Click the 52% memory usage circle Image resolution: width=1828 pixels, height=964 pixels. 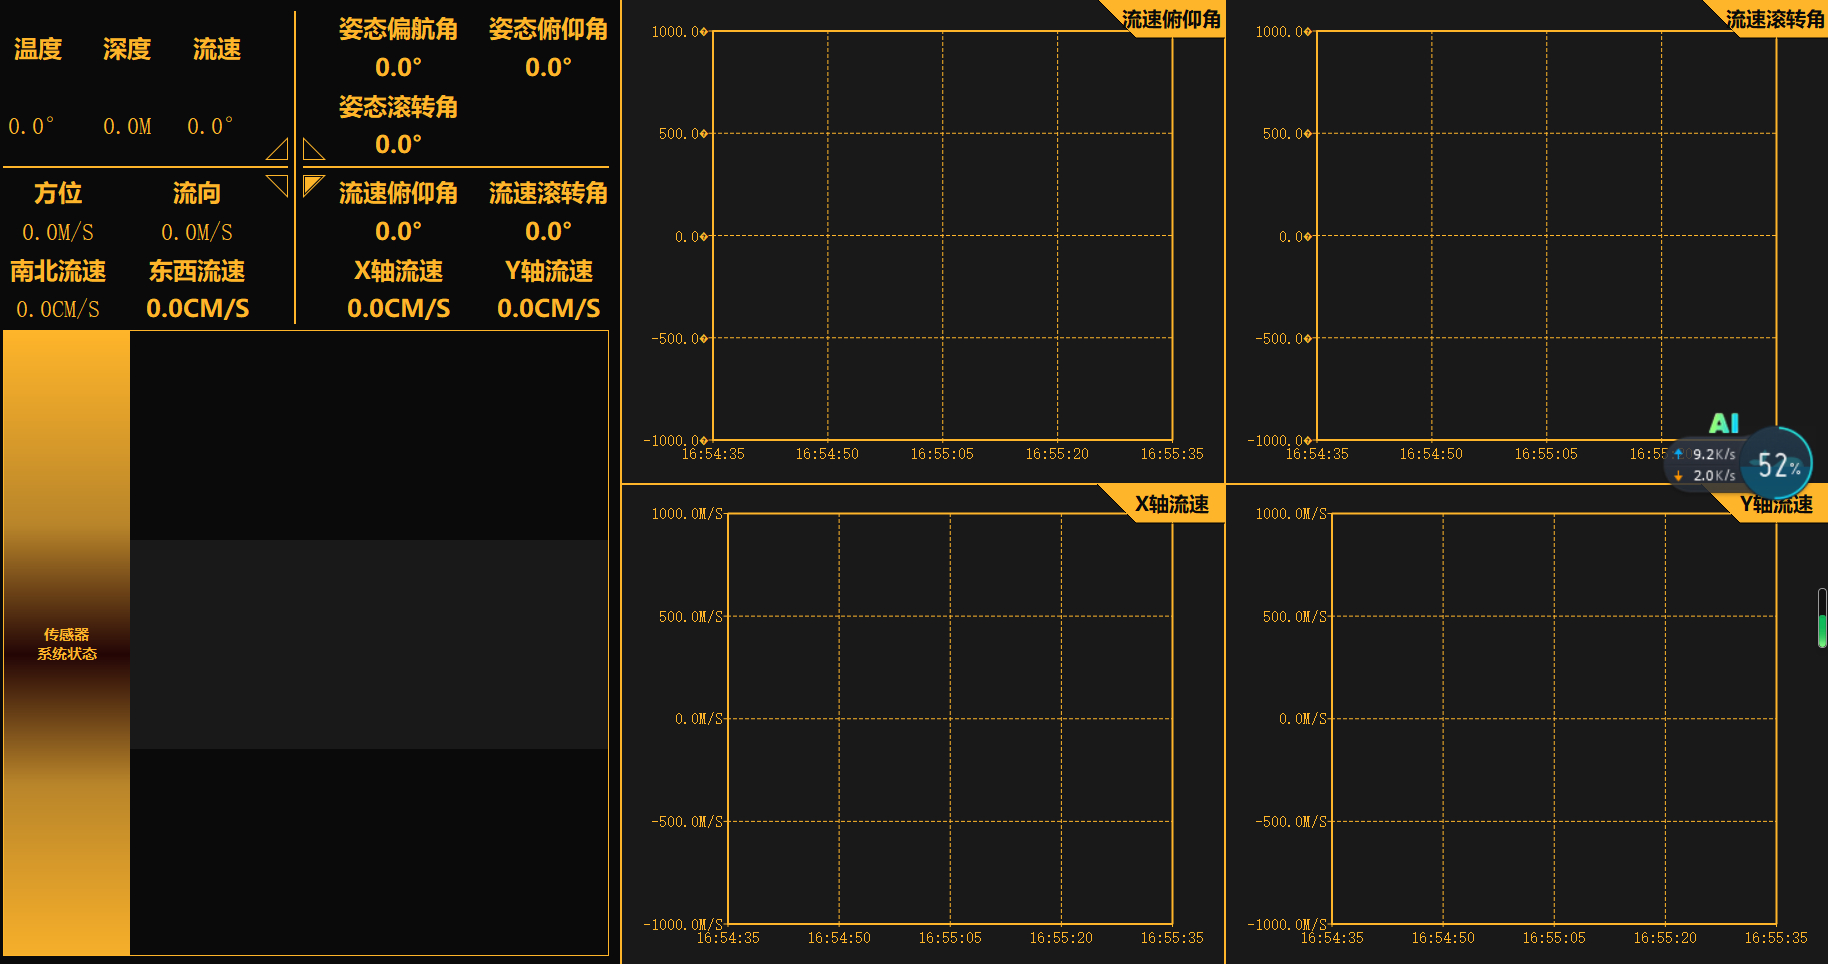coord(1779,464)
